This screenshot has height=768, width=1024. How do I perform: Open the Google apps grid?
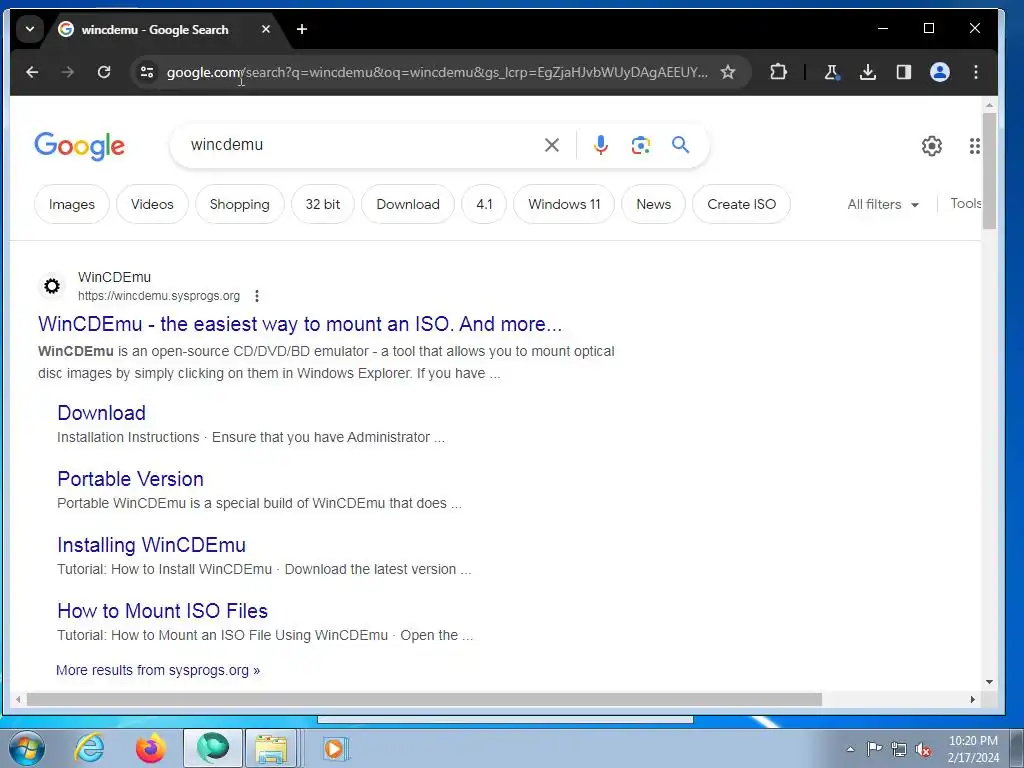(x=974, y=146)
